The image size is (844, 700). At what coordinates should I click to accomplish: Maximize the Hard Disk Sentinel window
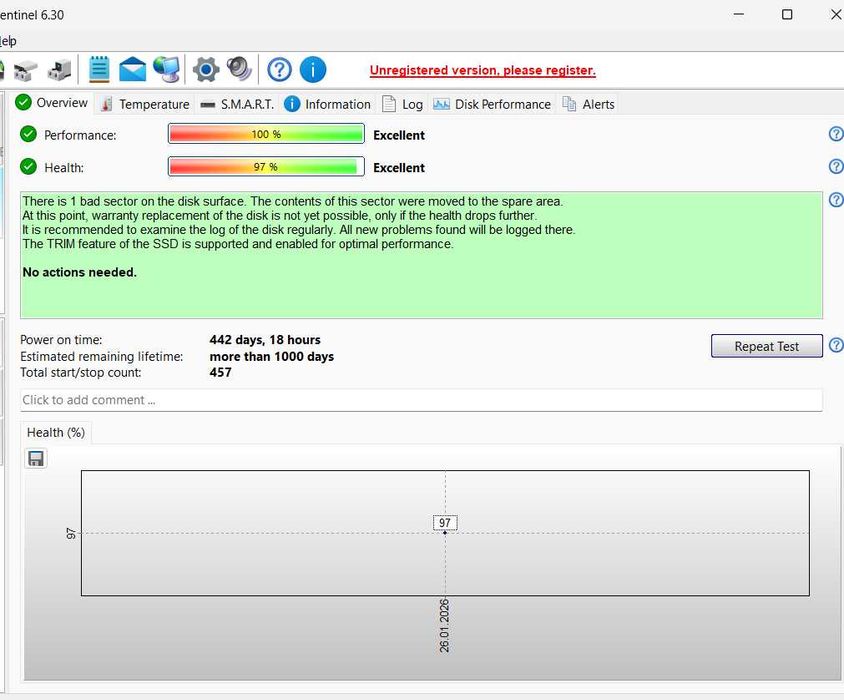click(787, 15)
